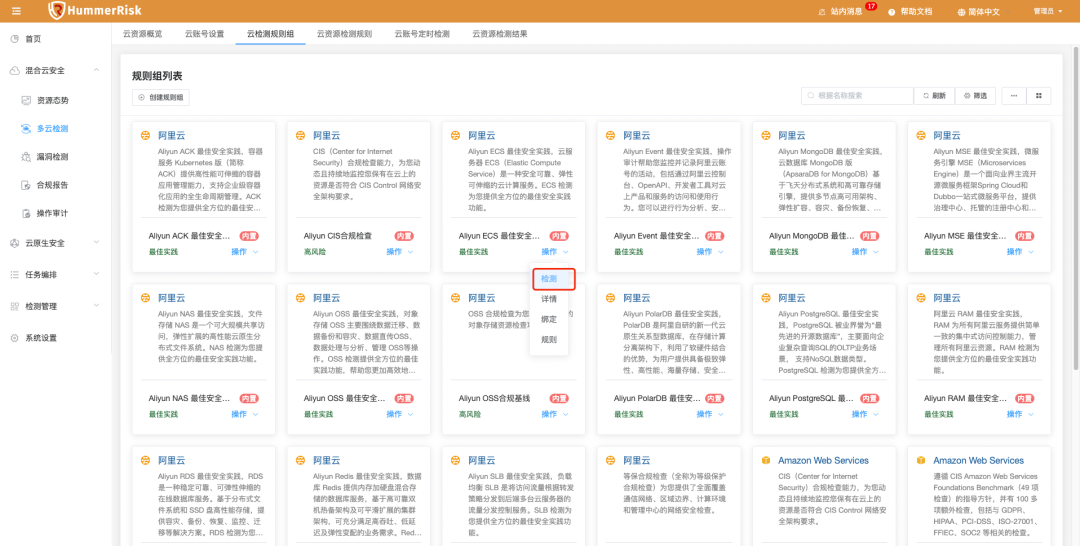Choose 详情 from the open dropdown menu

coord(549,300)
